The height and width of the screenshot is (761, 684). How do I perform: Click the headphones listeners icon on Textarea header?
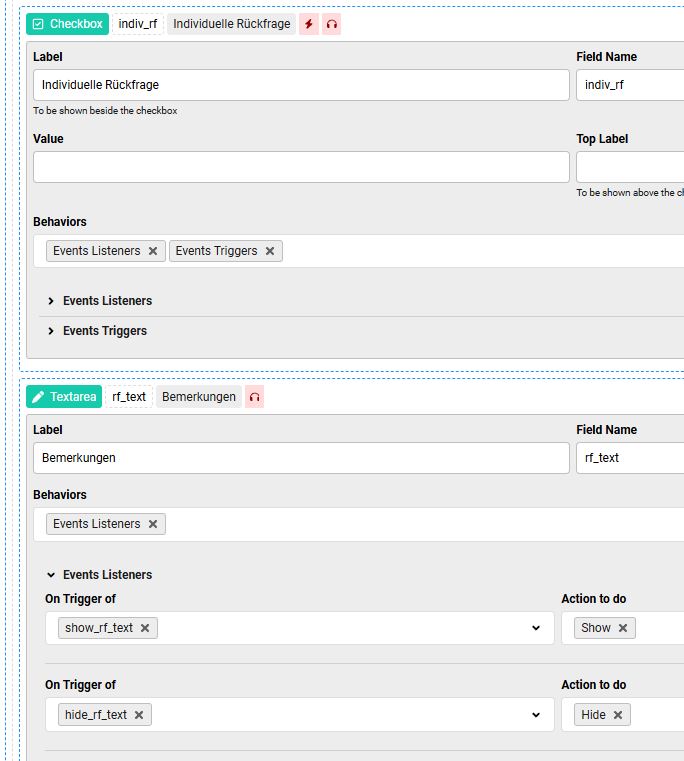(x=255, y=397)
